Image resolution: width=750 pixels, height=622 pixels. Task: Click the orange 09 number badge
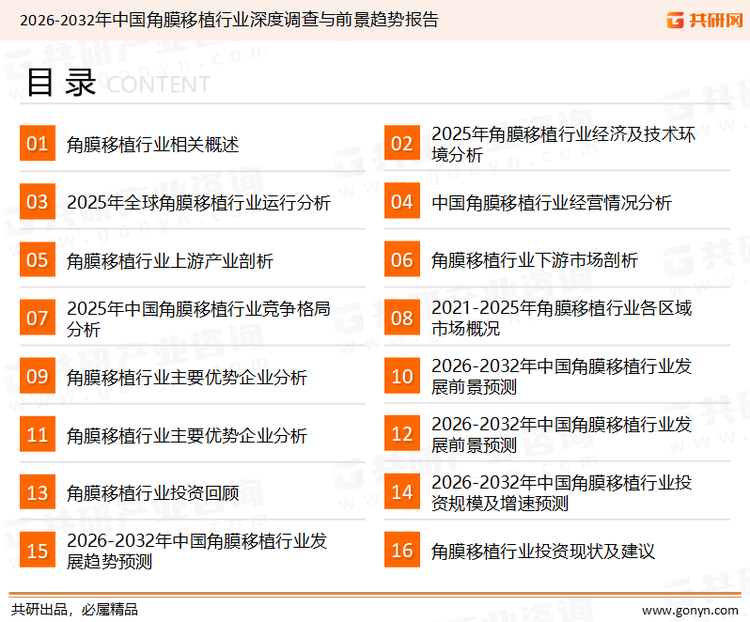(37, 376)
